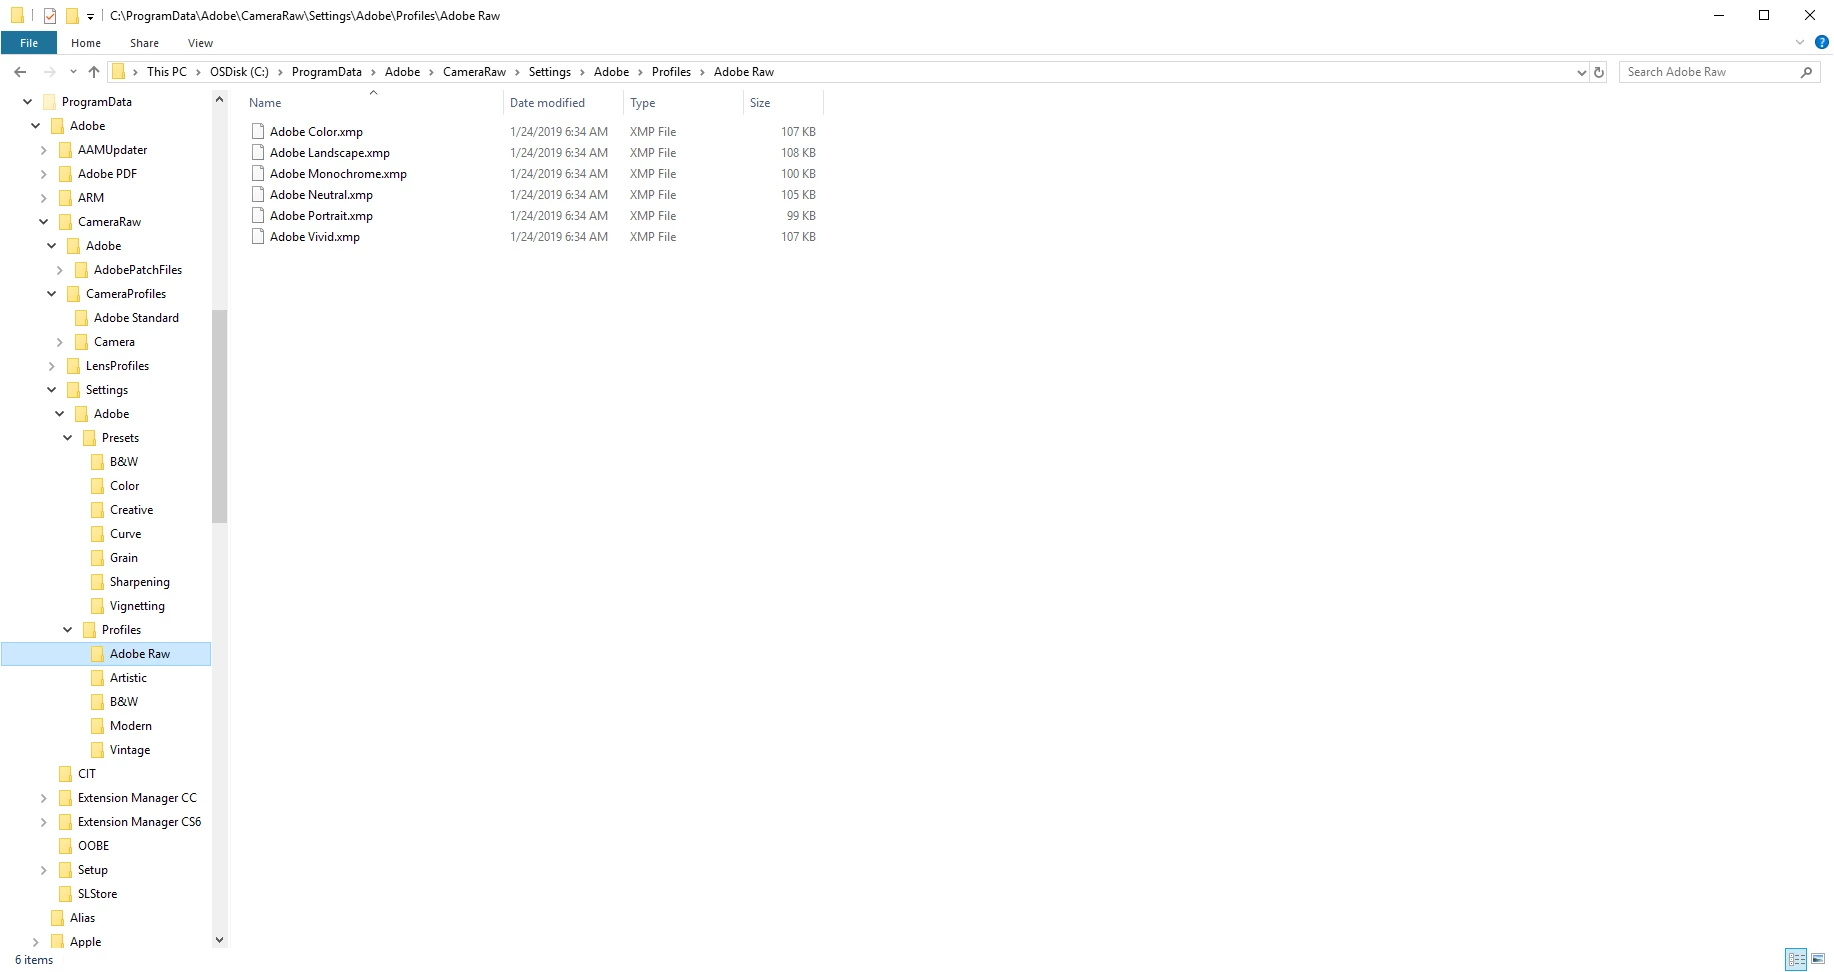The image size is (1834, 972).
Task: Click the Modern folder icon in tree
Action: click(97, 726)
